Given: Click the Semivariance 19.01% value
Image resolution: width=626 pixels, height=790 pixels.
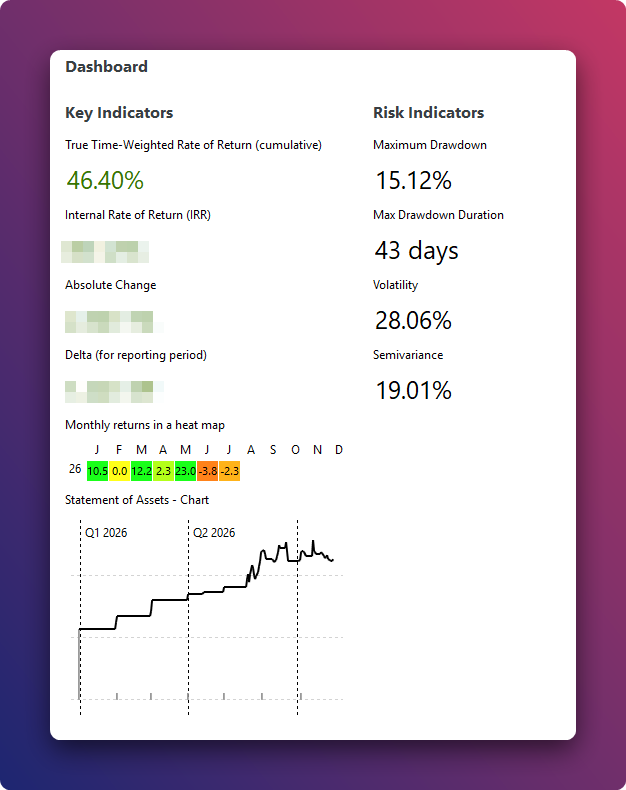Looking at the screenshot, I should pos(413,390).
